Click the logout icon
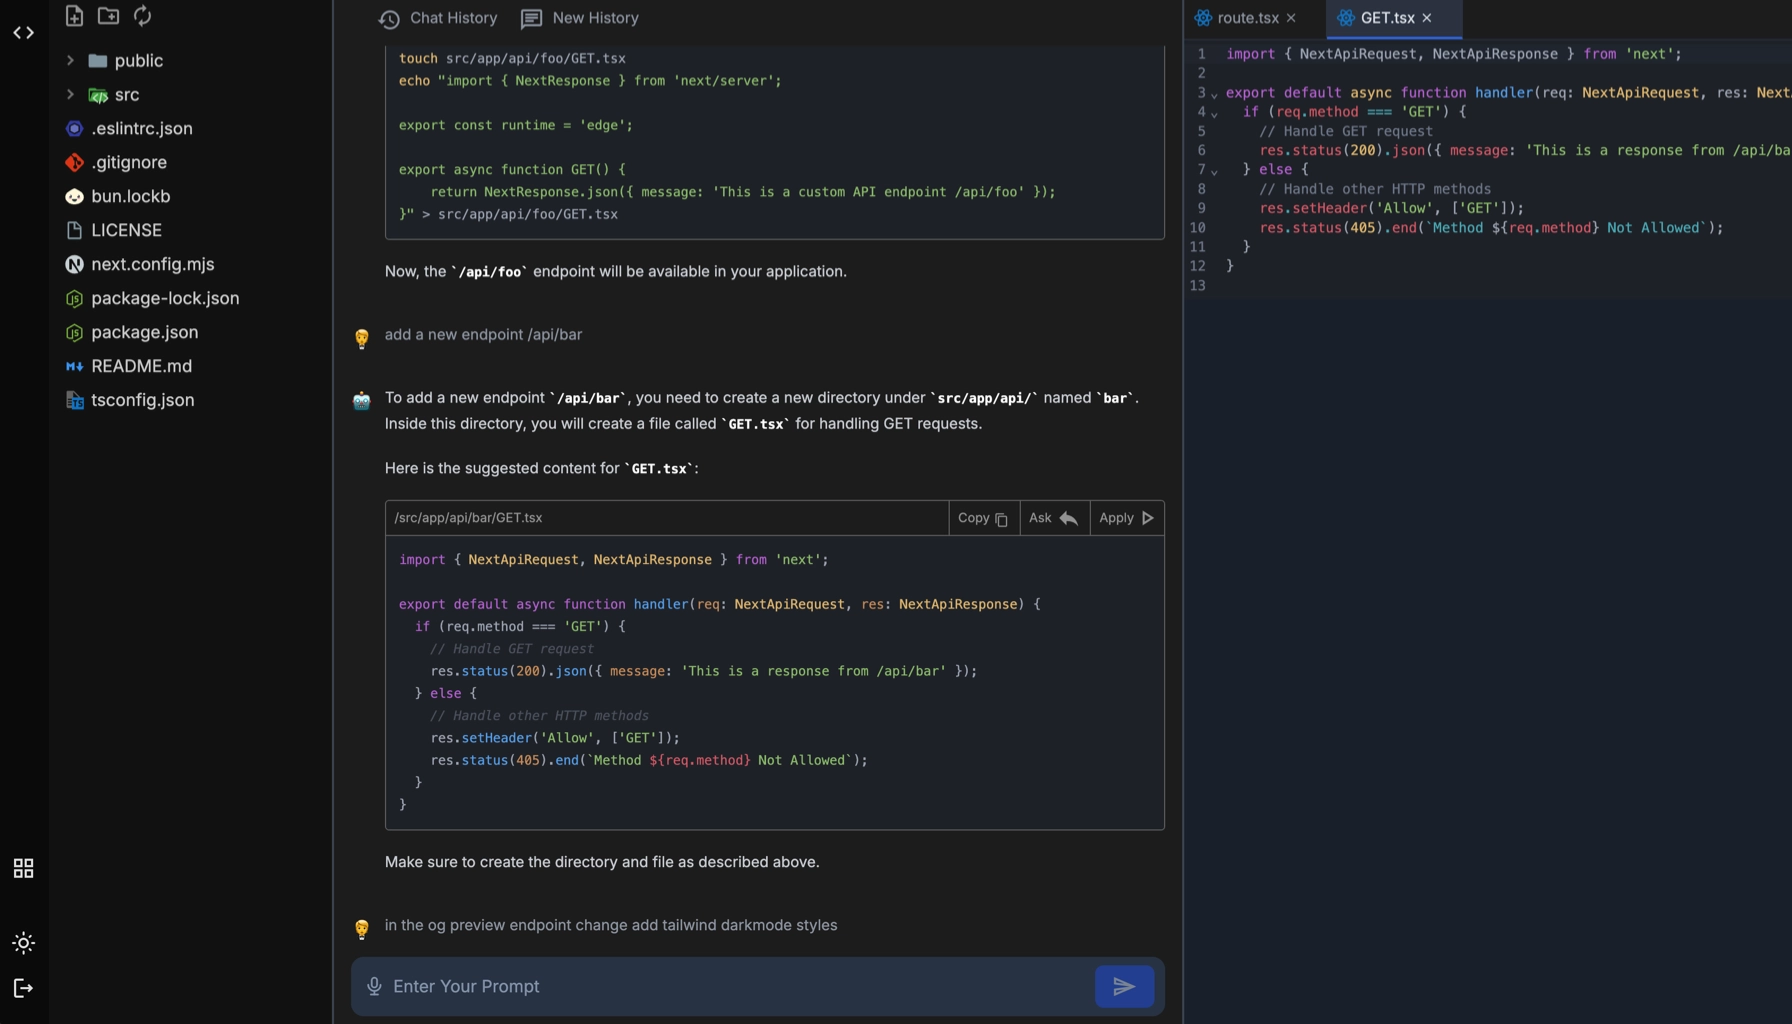Viewport: 1792px width, 1024px height. coord(23,988)
